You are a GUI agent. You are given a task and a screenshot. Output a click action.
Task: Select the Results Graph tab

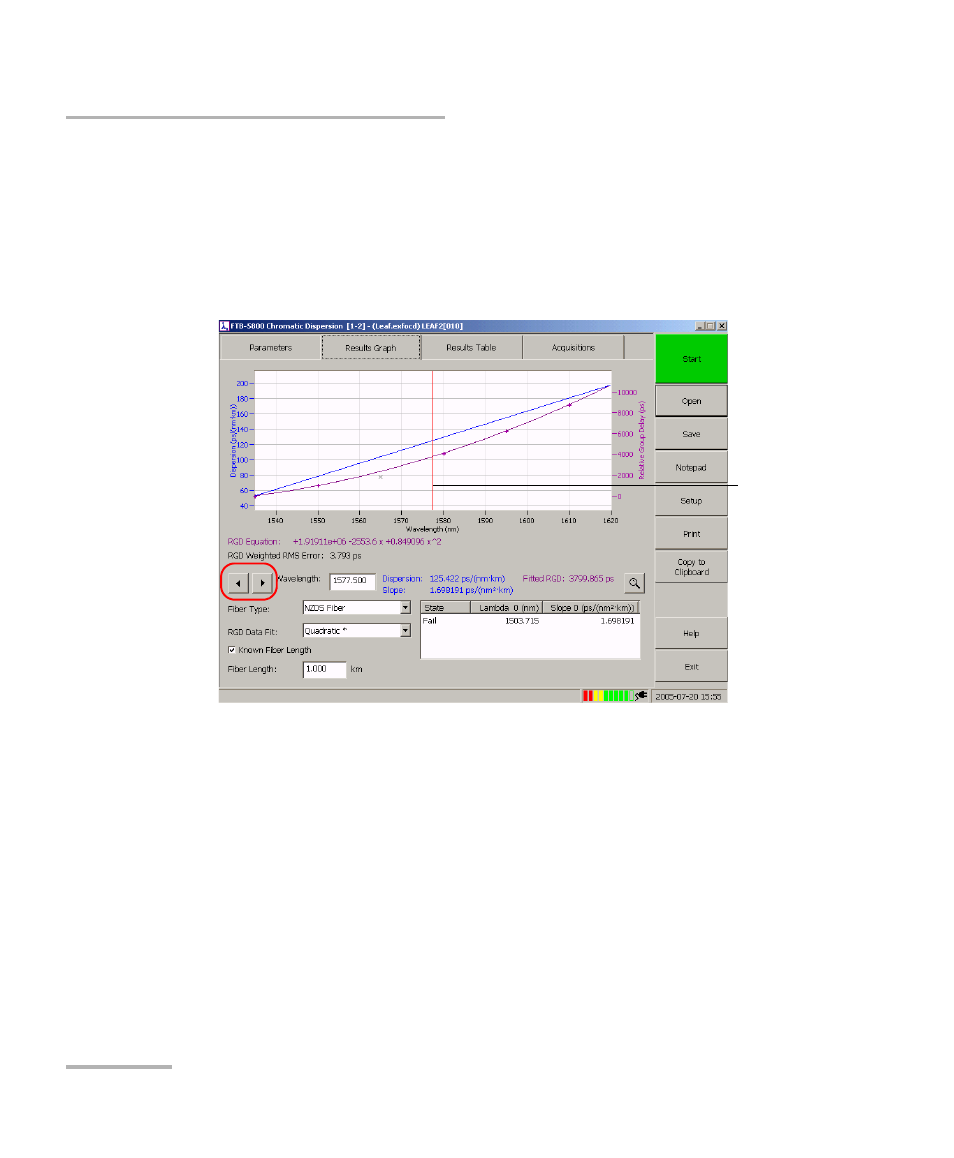tap(371, 348)
